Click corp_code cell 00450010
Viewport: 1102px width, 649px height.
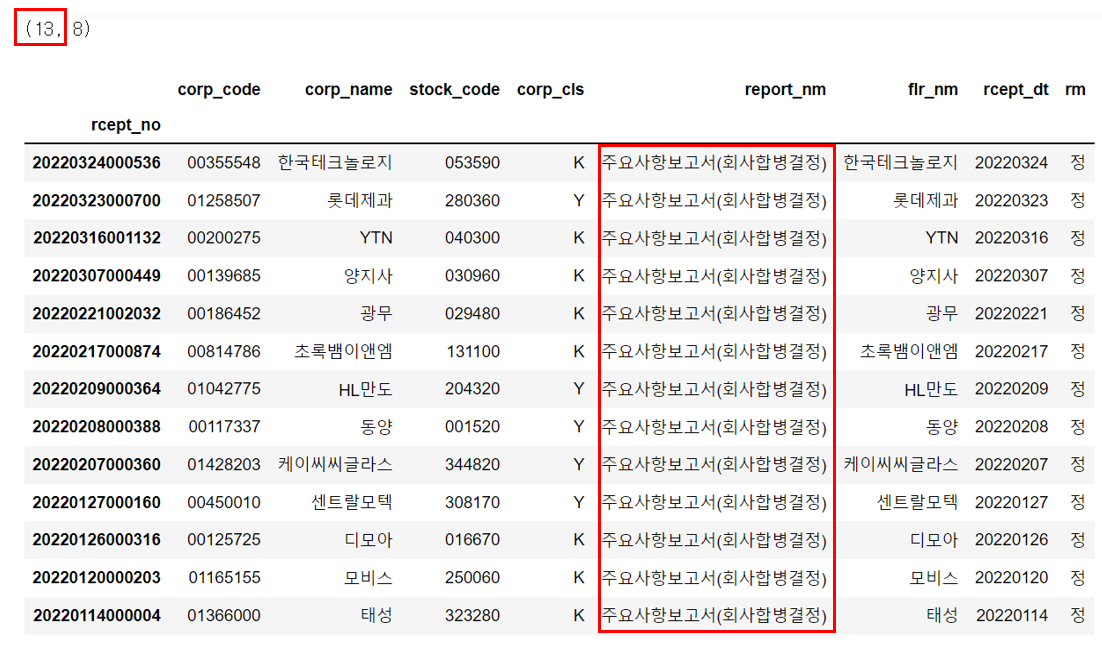point(223,503)
